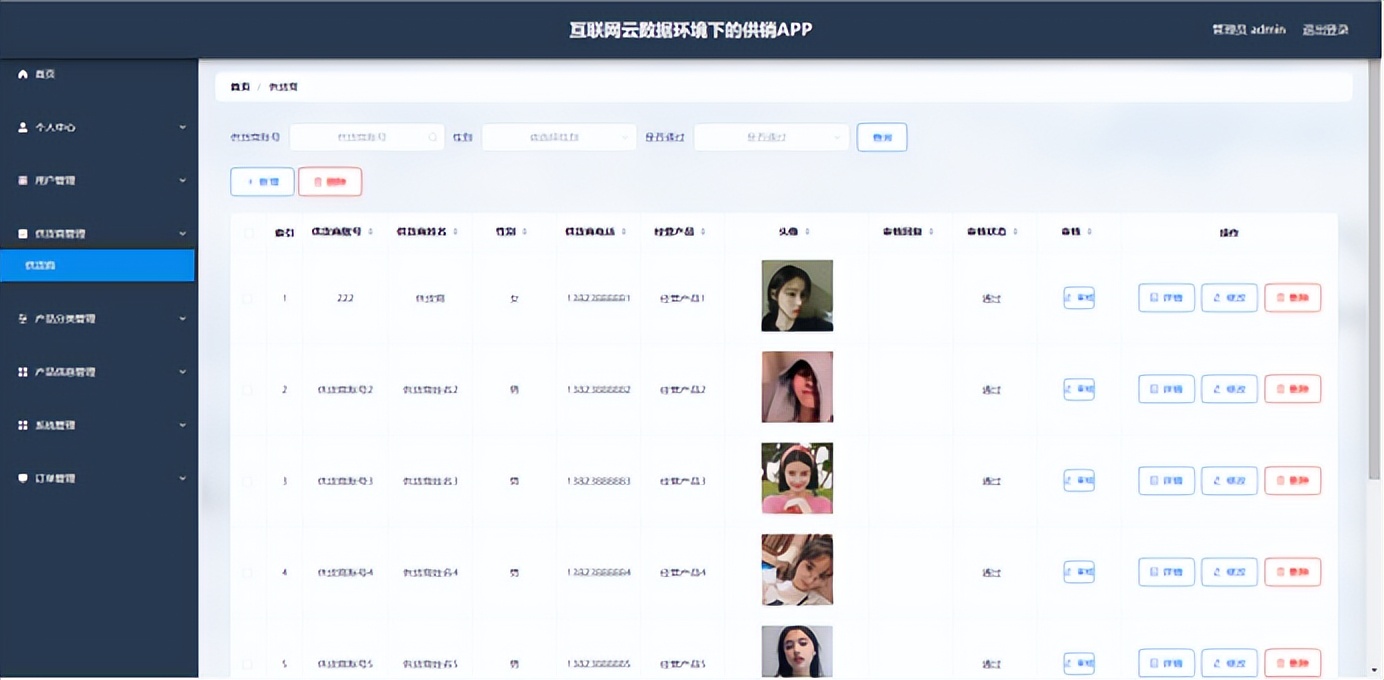Click the chat icon beside 订单管理
Image resolution: width=1384 pixels, height=680 pixels.
coord(22,478)
